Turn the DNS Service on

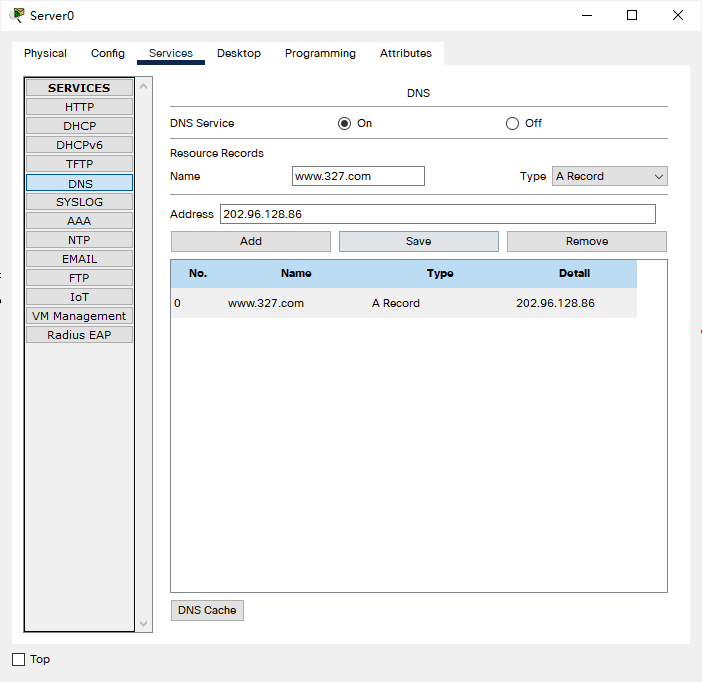(345, 123)
